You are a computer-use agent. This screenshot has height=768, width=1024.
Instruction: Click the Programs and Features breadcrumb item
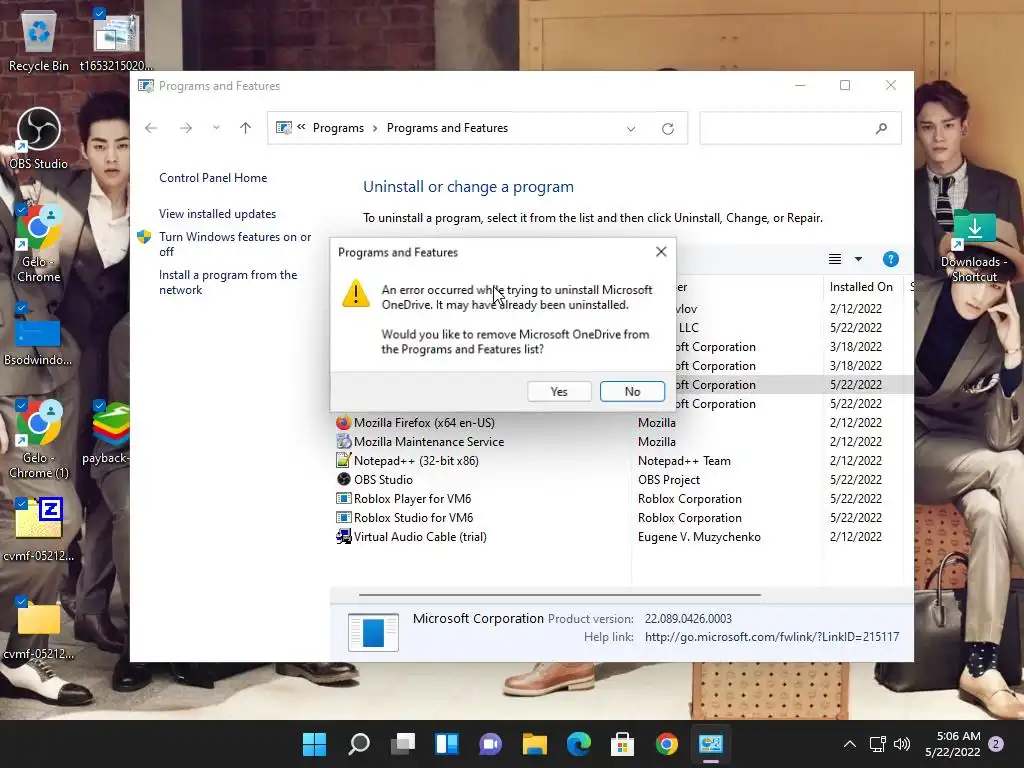click(x=447, y=128)
